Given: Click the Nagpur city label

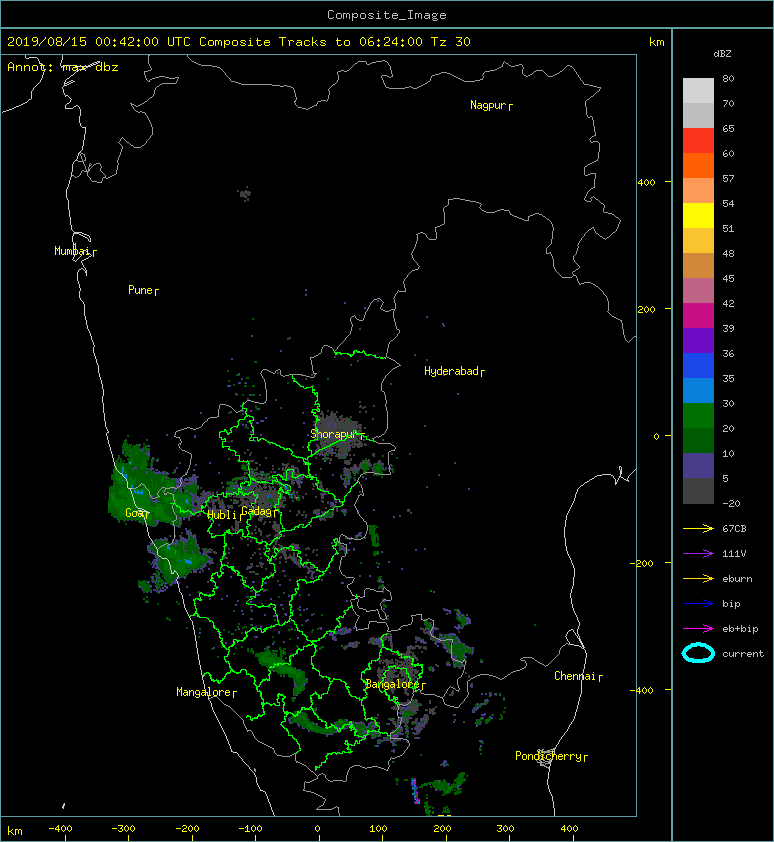Looking at the screenshot, I should tap(489, 105).
